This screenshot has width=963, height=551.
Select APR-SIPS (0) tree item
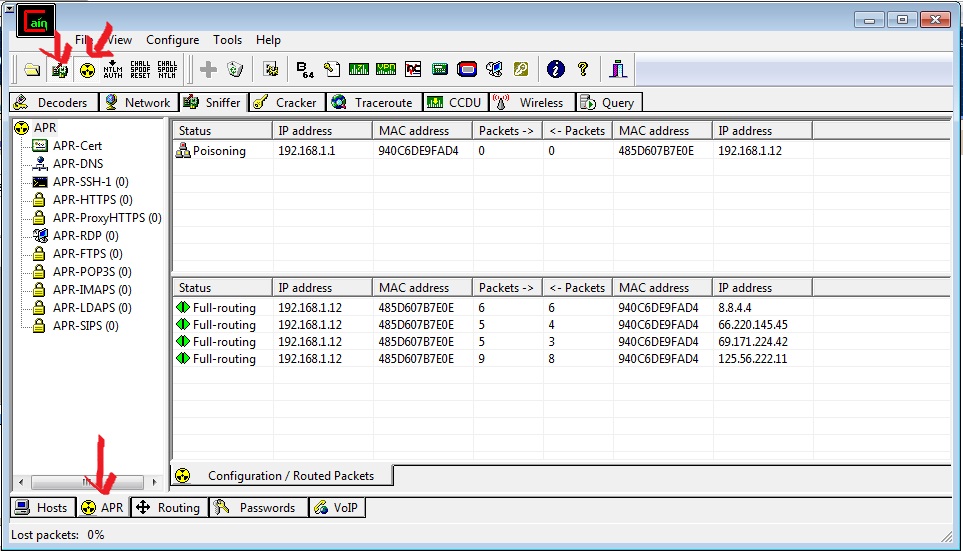85,326
